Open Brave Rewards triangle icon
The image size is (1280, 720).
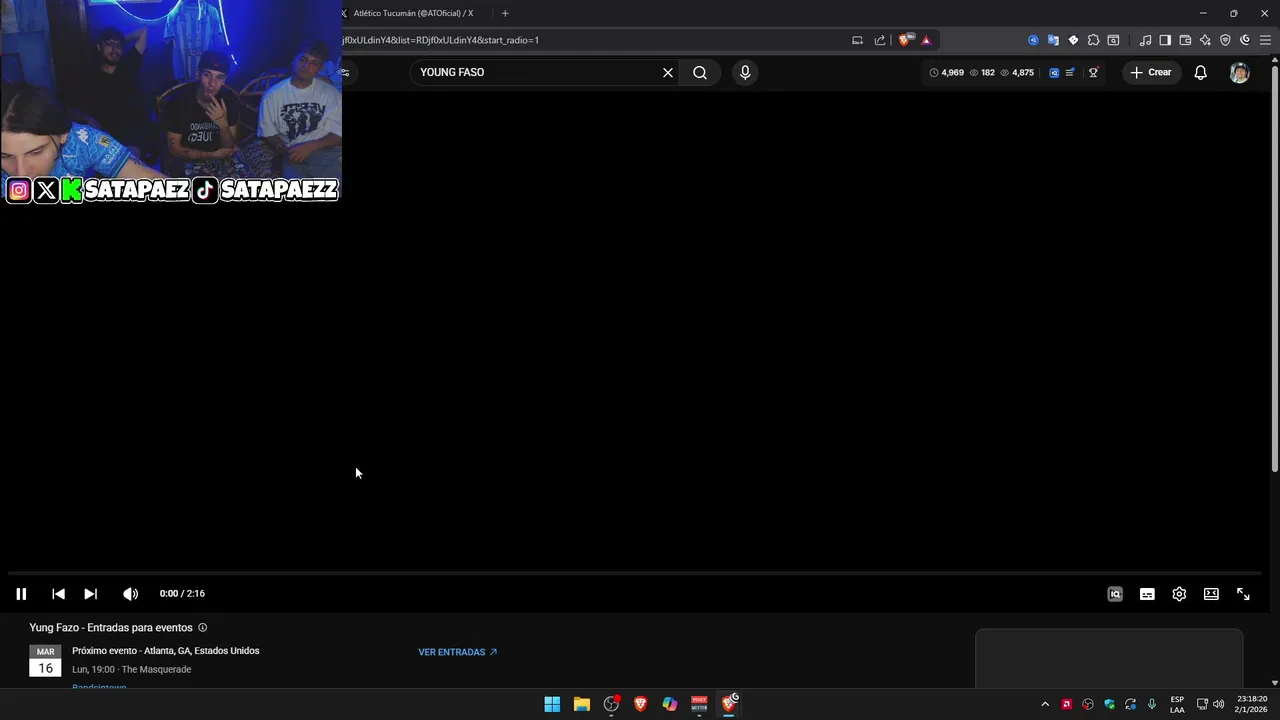click(x=926, y=40)
